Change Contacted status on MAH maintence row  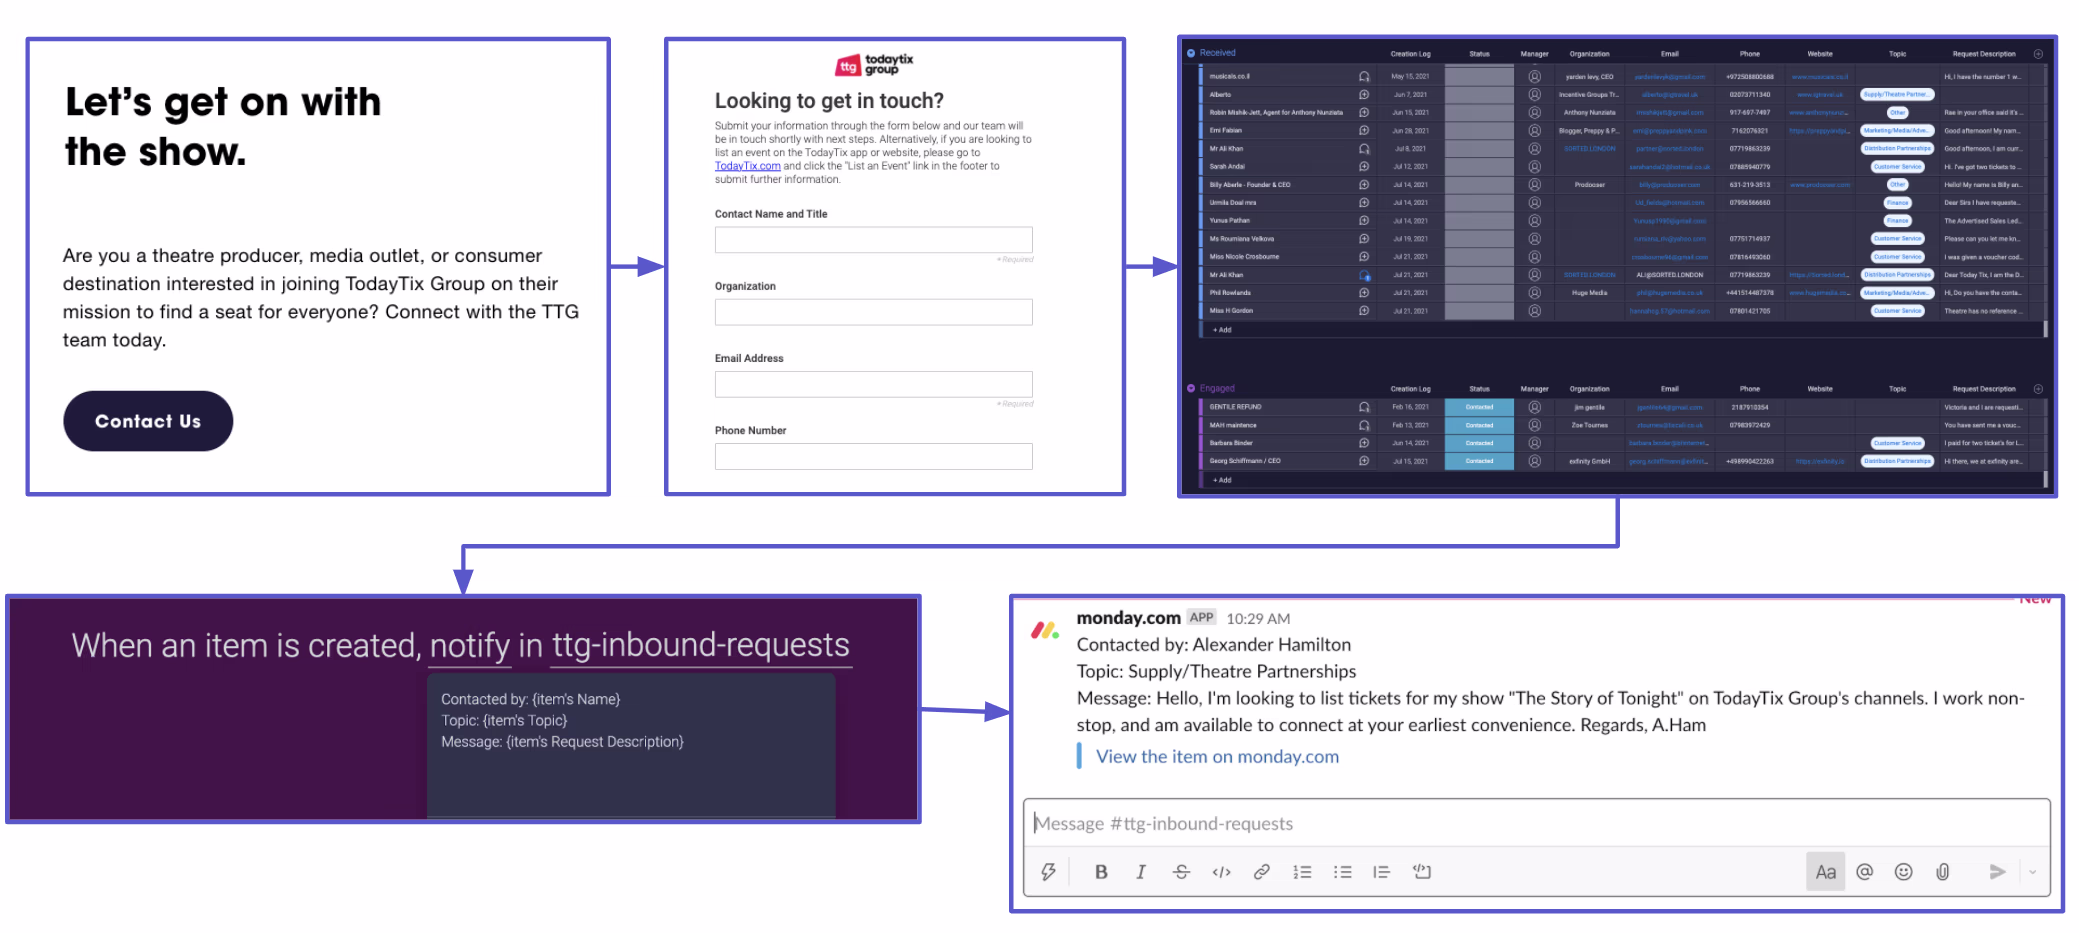(1479, 425)
